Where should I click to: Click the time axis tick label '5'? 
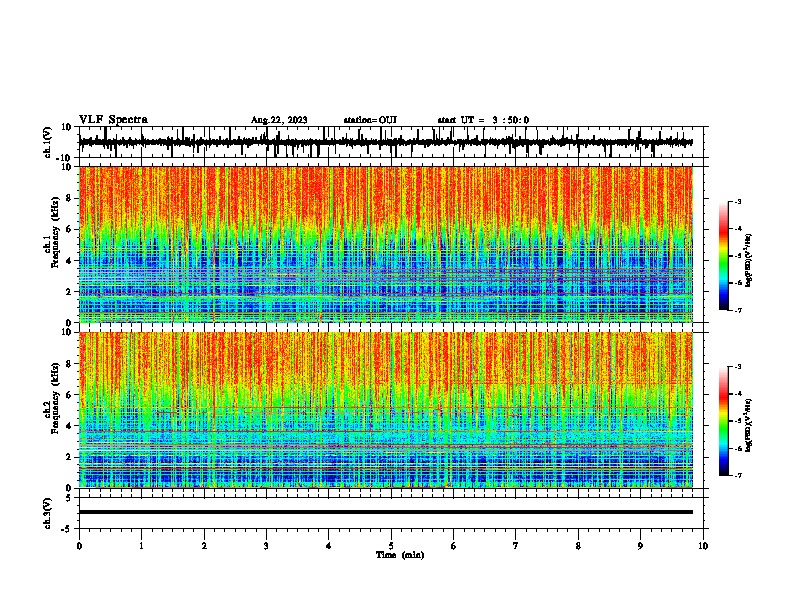click(391, 546)
